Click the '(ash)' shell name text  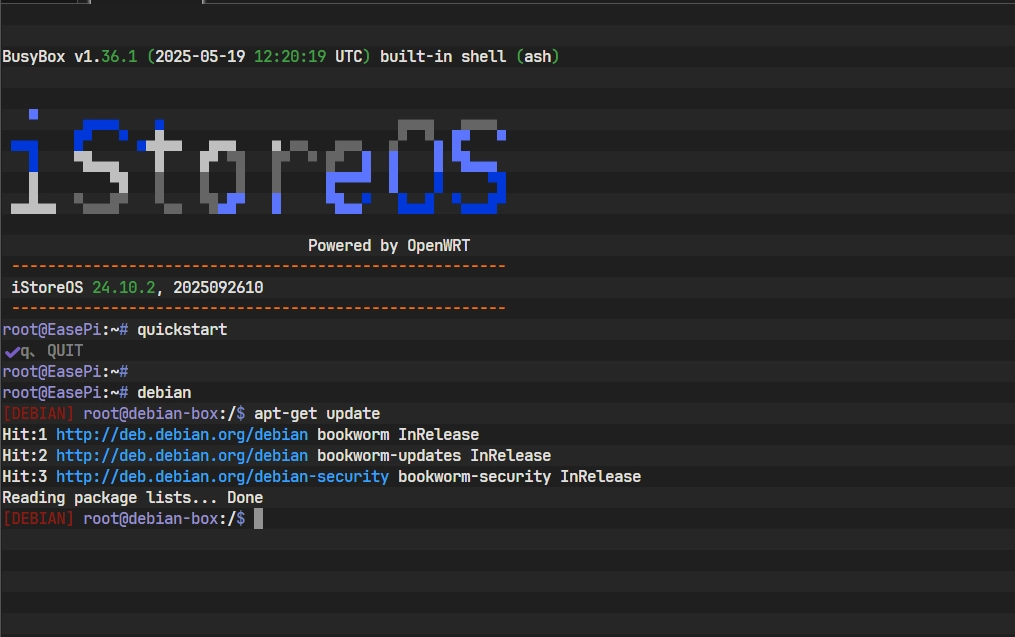[538, 57]
